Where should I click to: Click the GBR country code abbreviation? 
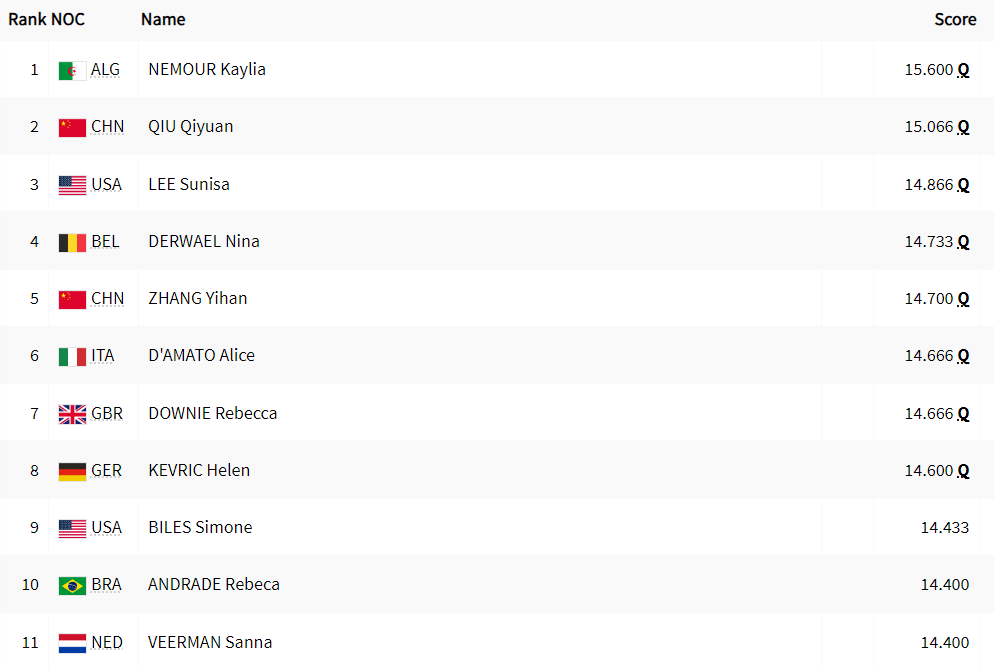tap(107, 413)
